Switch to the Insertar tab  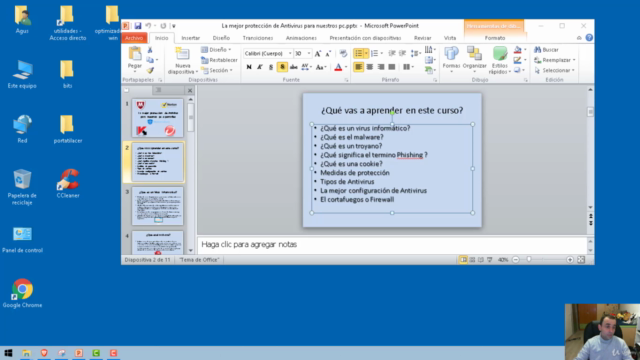[x=191, y=38]
